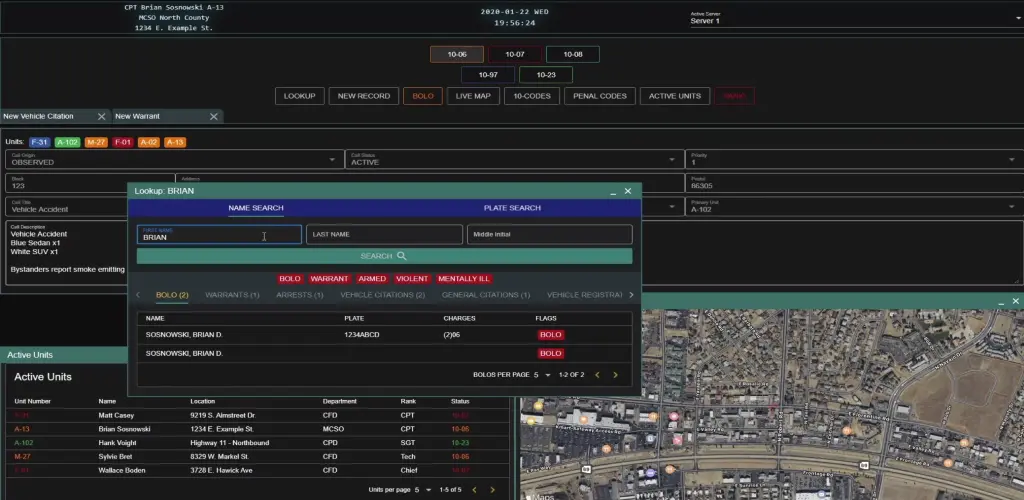Set status with the 10-08 button
The height and width of the screenshot is (500, 1024).
(573, 54)
